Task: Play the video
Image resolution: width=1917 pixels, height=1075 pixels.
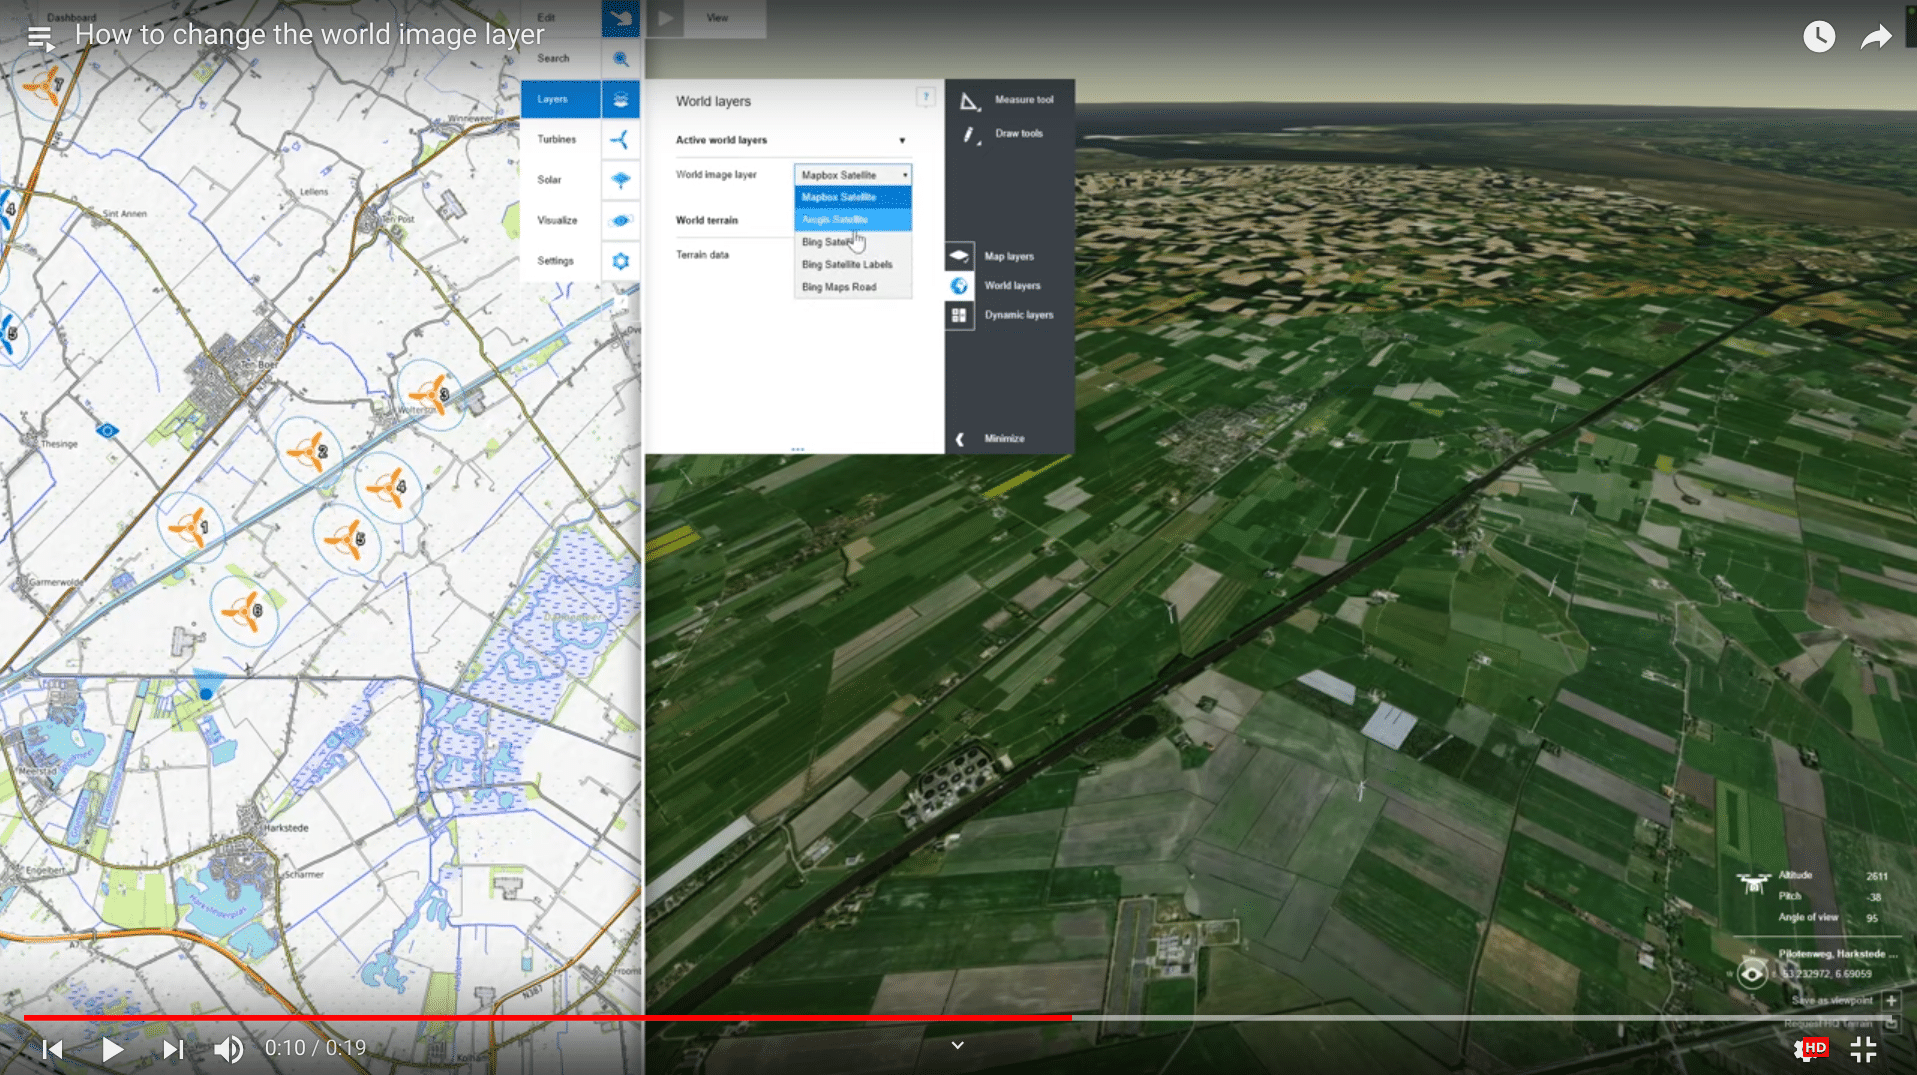Action: pyautogui.click(x=112, y=1049)
